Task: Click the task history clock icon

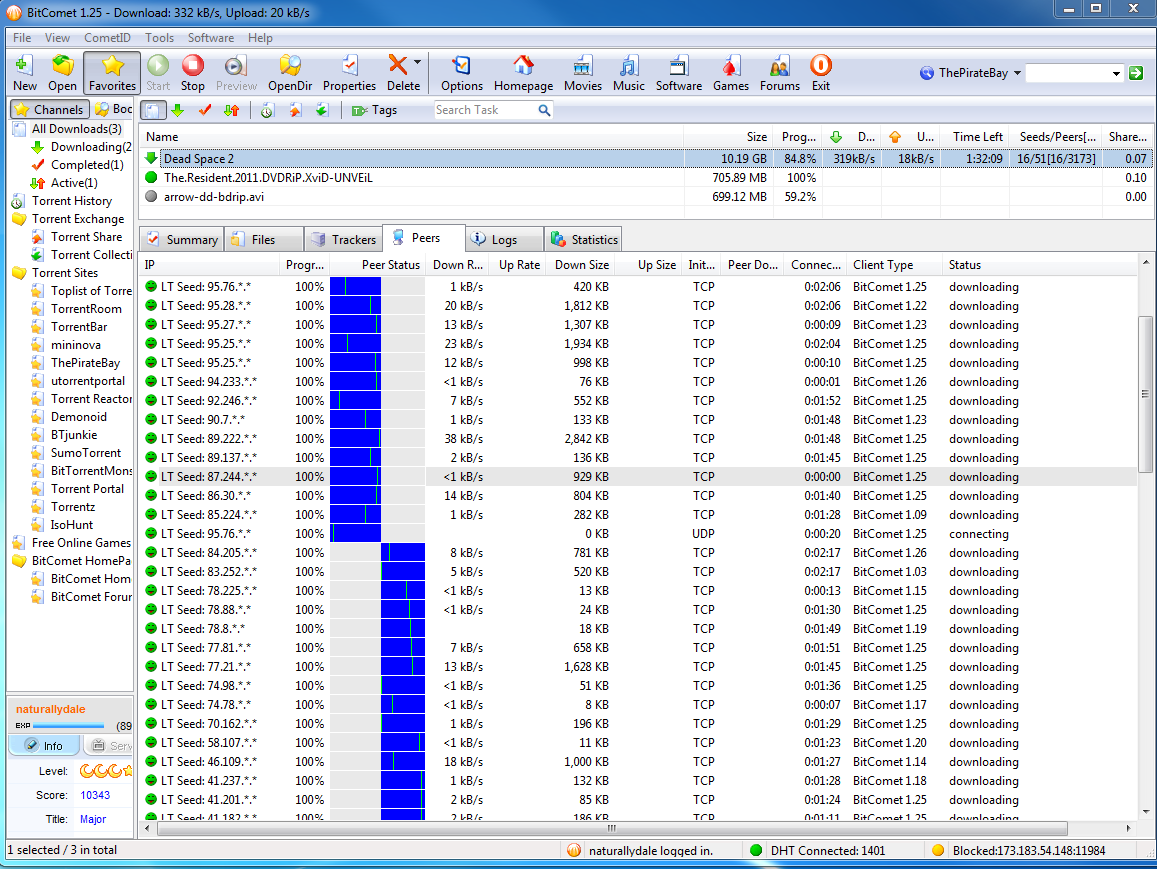Action: pos(267,110)
